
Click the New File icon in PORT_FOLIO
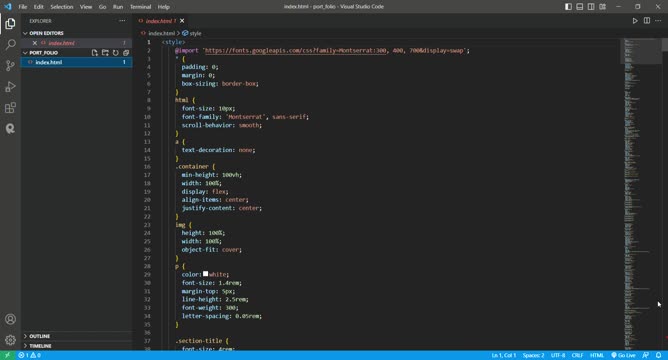[95, 53]
